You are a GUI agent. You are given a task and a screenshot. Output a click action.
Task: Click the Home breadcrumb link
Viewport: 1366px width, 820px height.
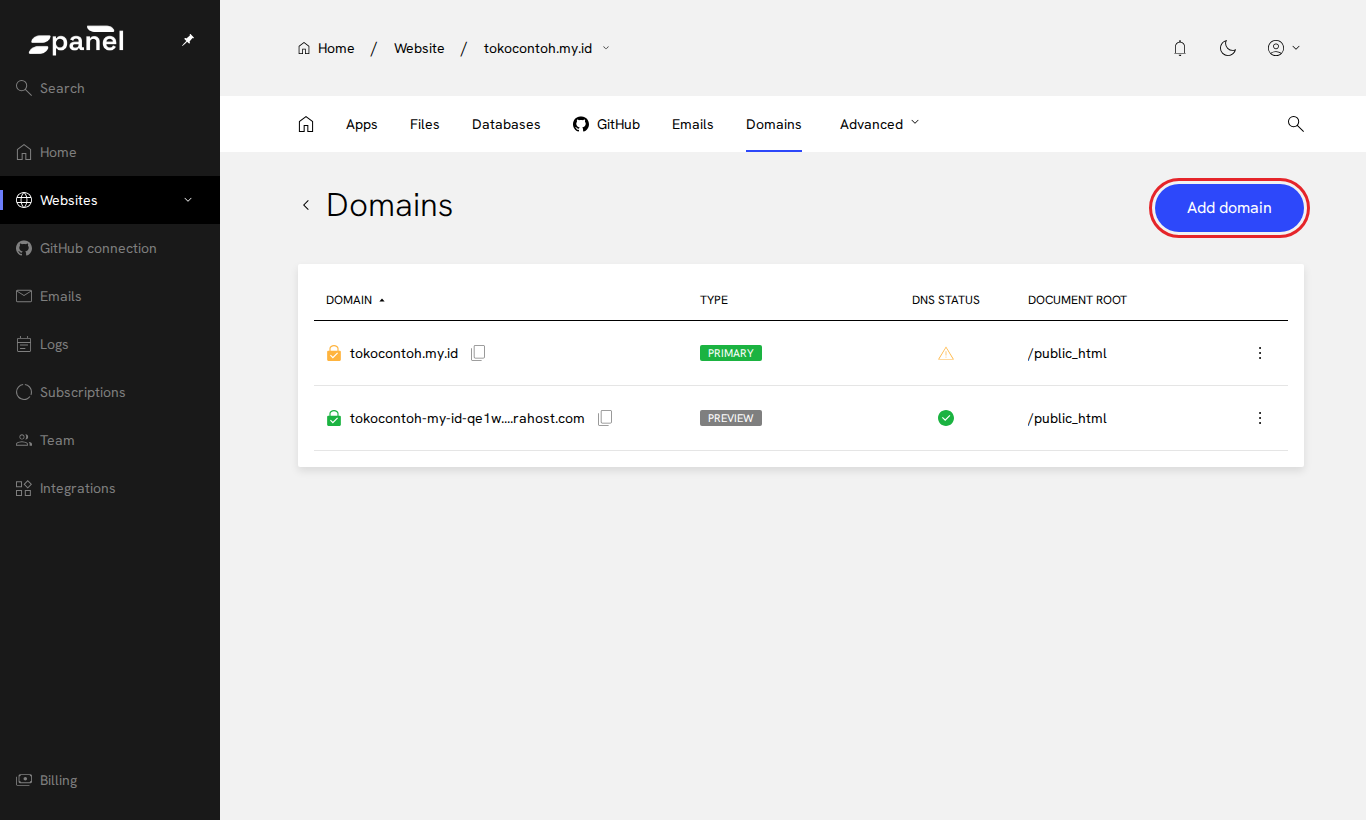pos(326,48)
